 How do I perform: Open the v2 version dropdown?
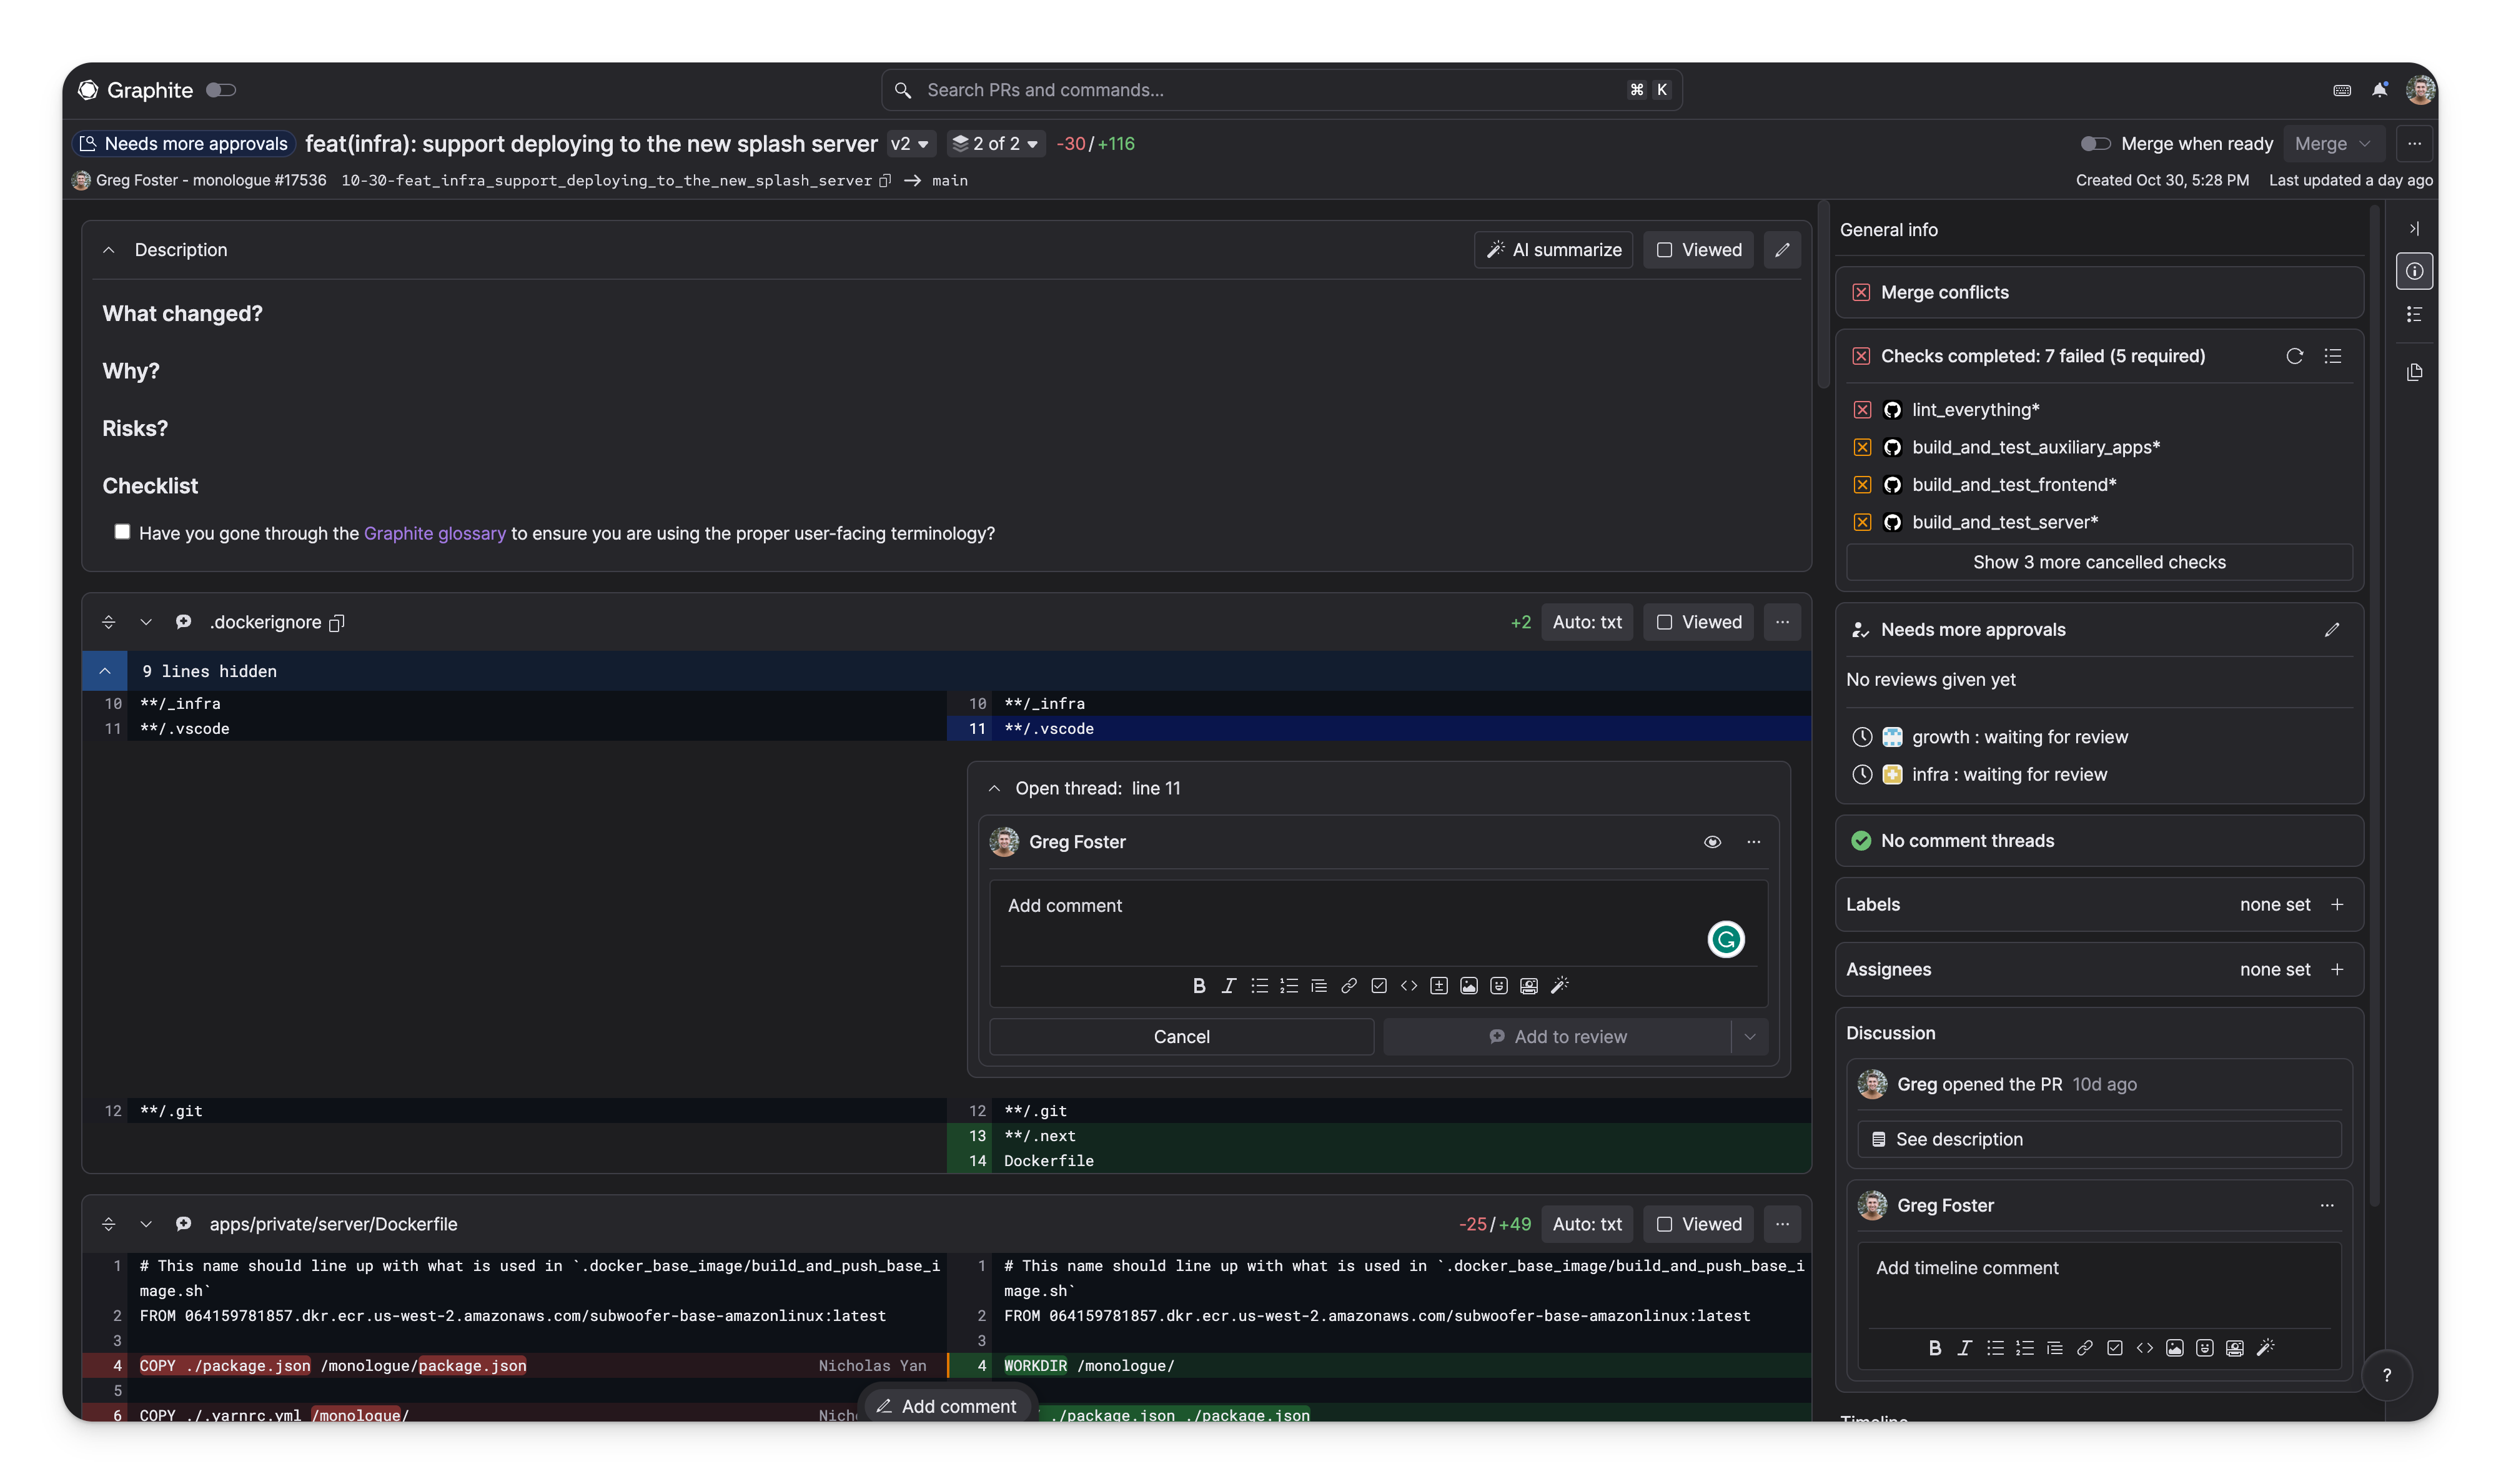[x=909, y=143]
